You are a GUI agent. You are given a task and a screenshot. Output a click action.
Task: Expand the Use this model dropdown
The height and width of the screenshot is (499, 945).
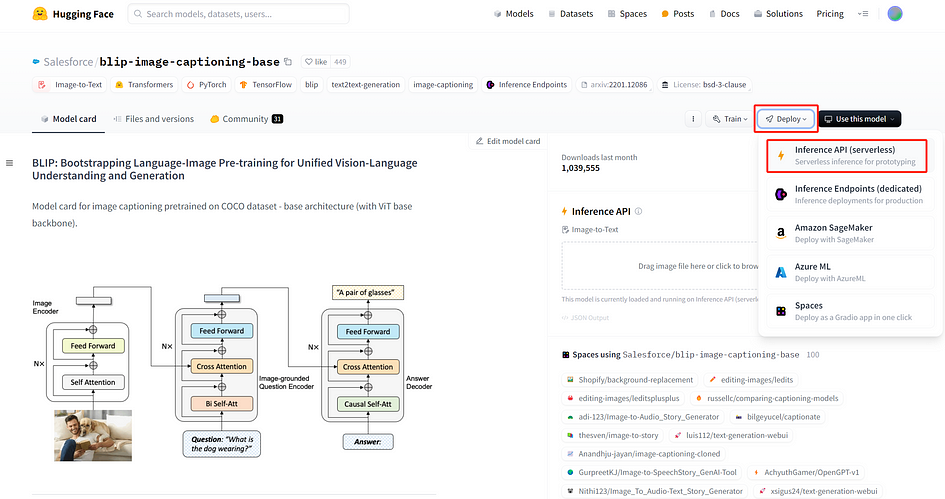(859, 119)
